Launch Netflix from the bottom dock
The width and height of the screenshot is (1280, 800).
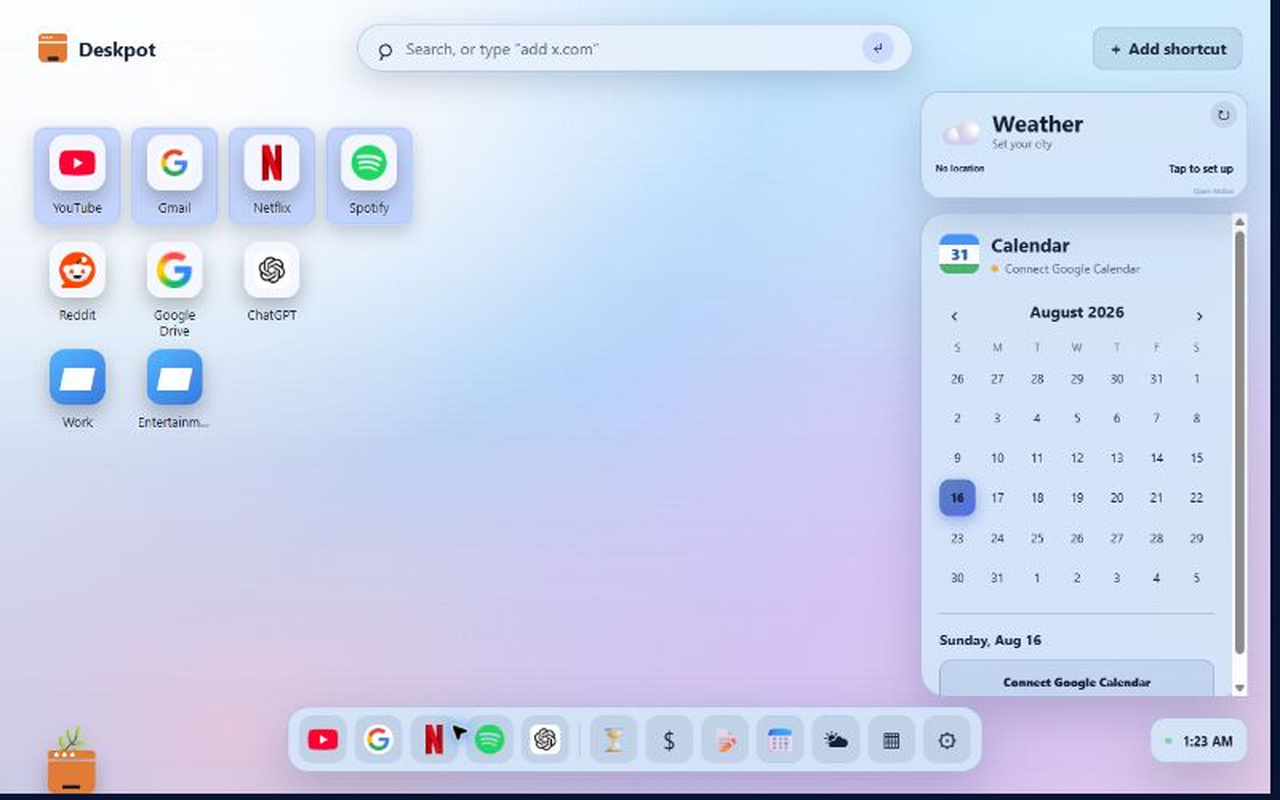point(434,740)
